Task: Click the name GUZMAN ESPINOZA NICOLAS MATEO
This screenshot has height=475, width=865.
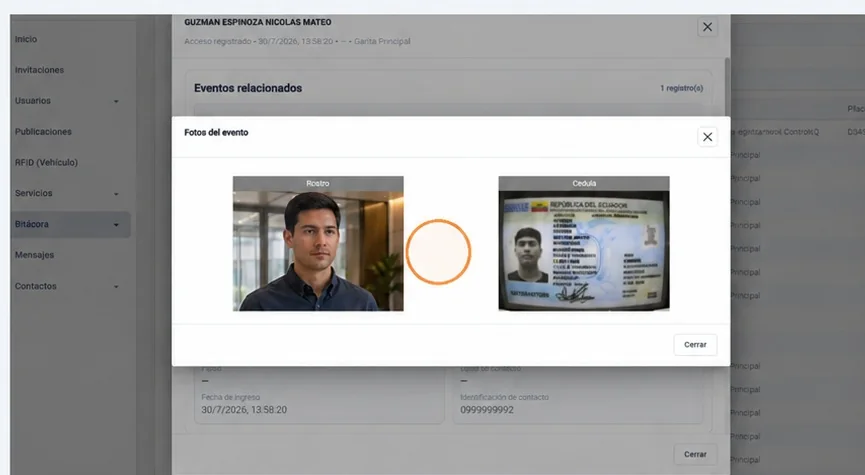Action: pos(258,23)
